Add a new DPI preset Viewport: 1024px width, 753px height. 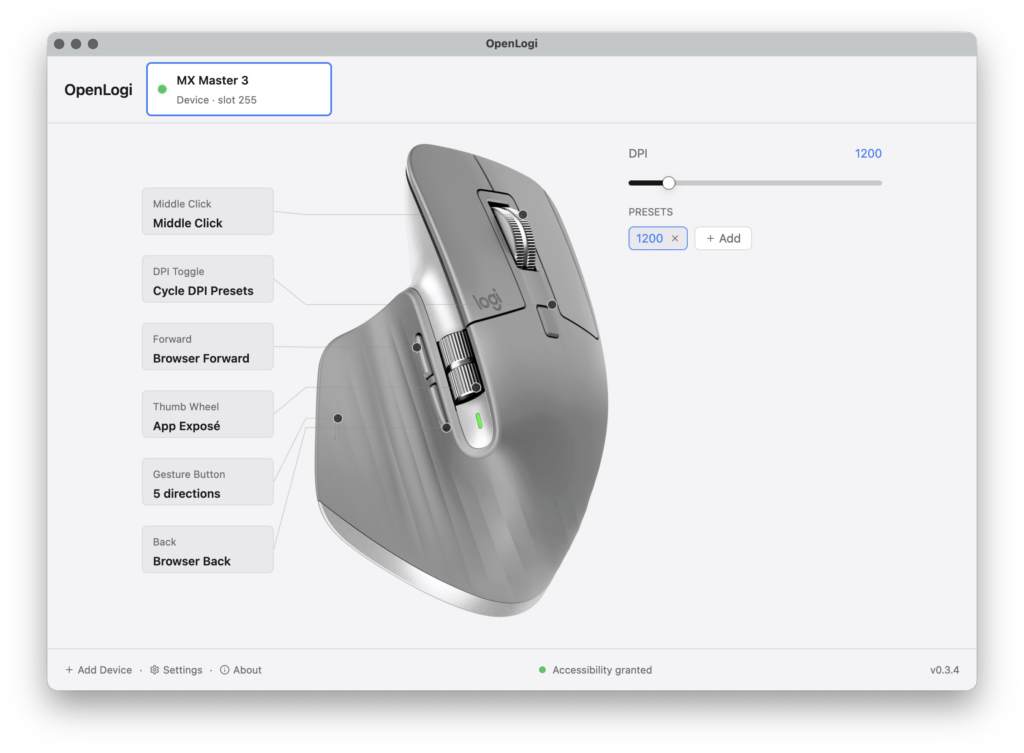(723, 238)
